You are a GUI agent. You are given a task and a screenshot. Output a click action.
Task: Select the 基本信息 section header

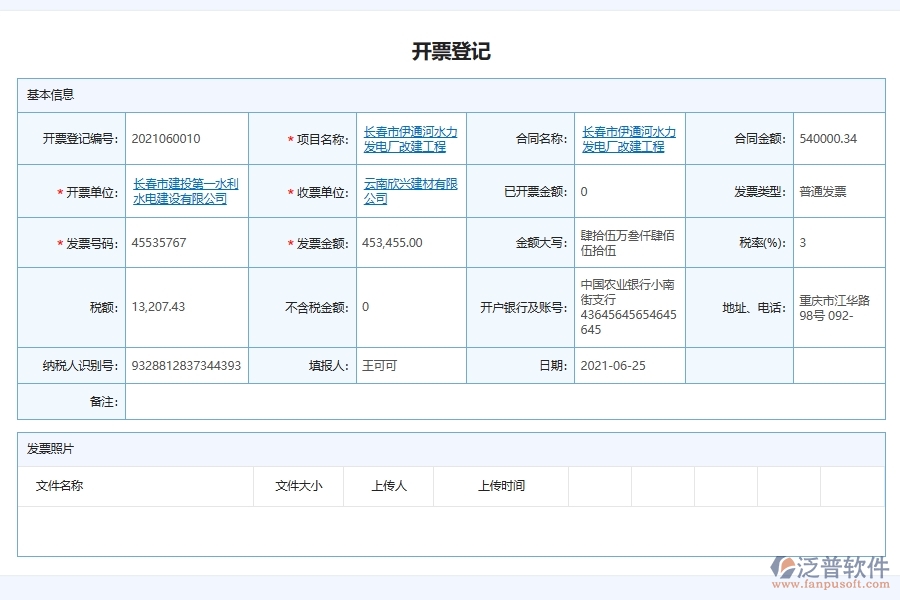[x=47, y=95]
